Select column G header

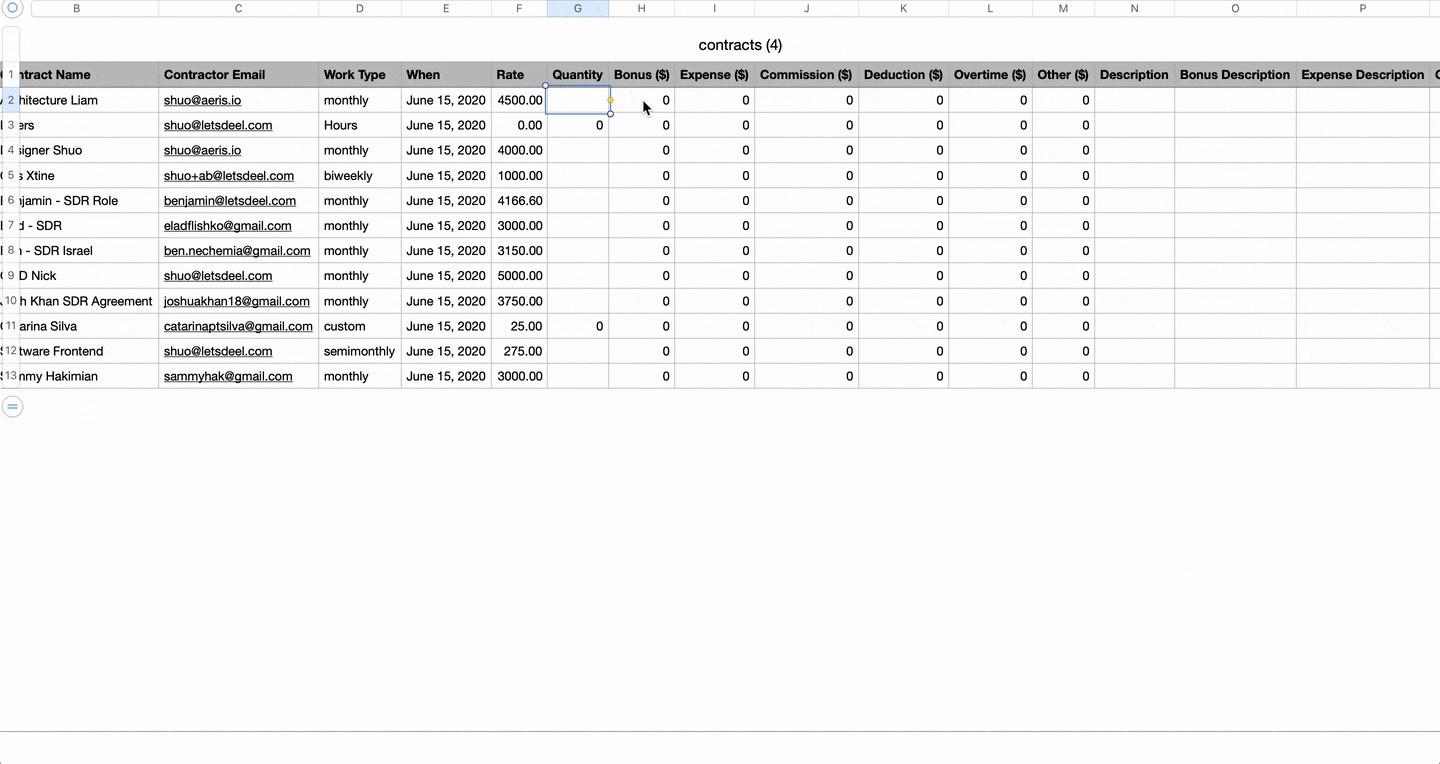pos(578,8)
